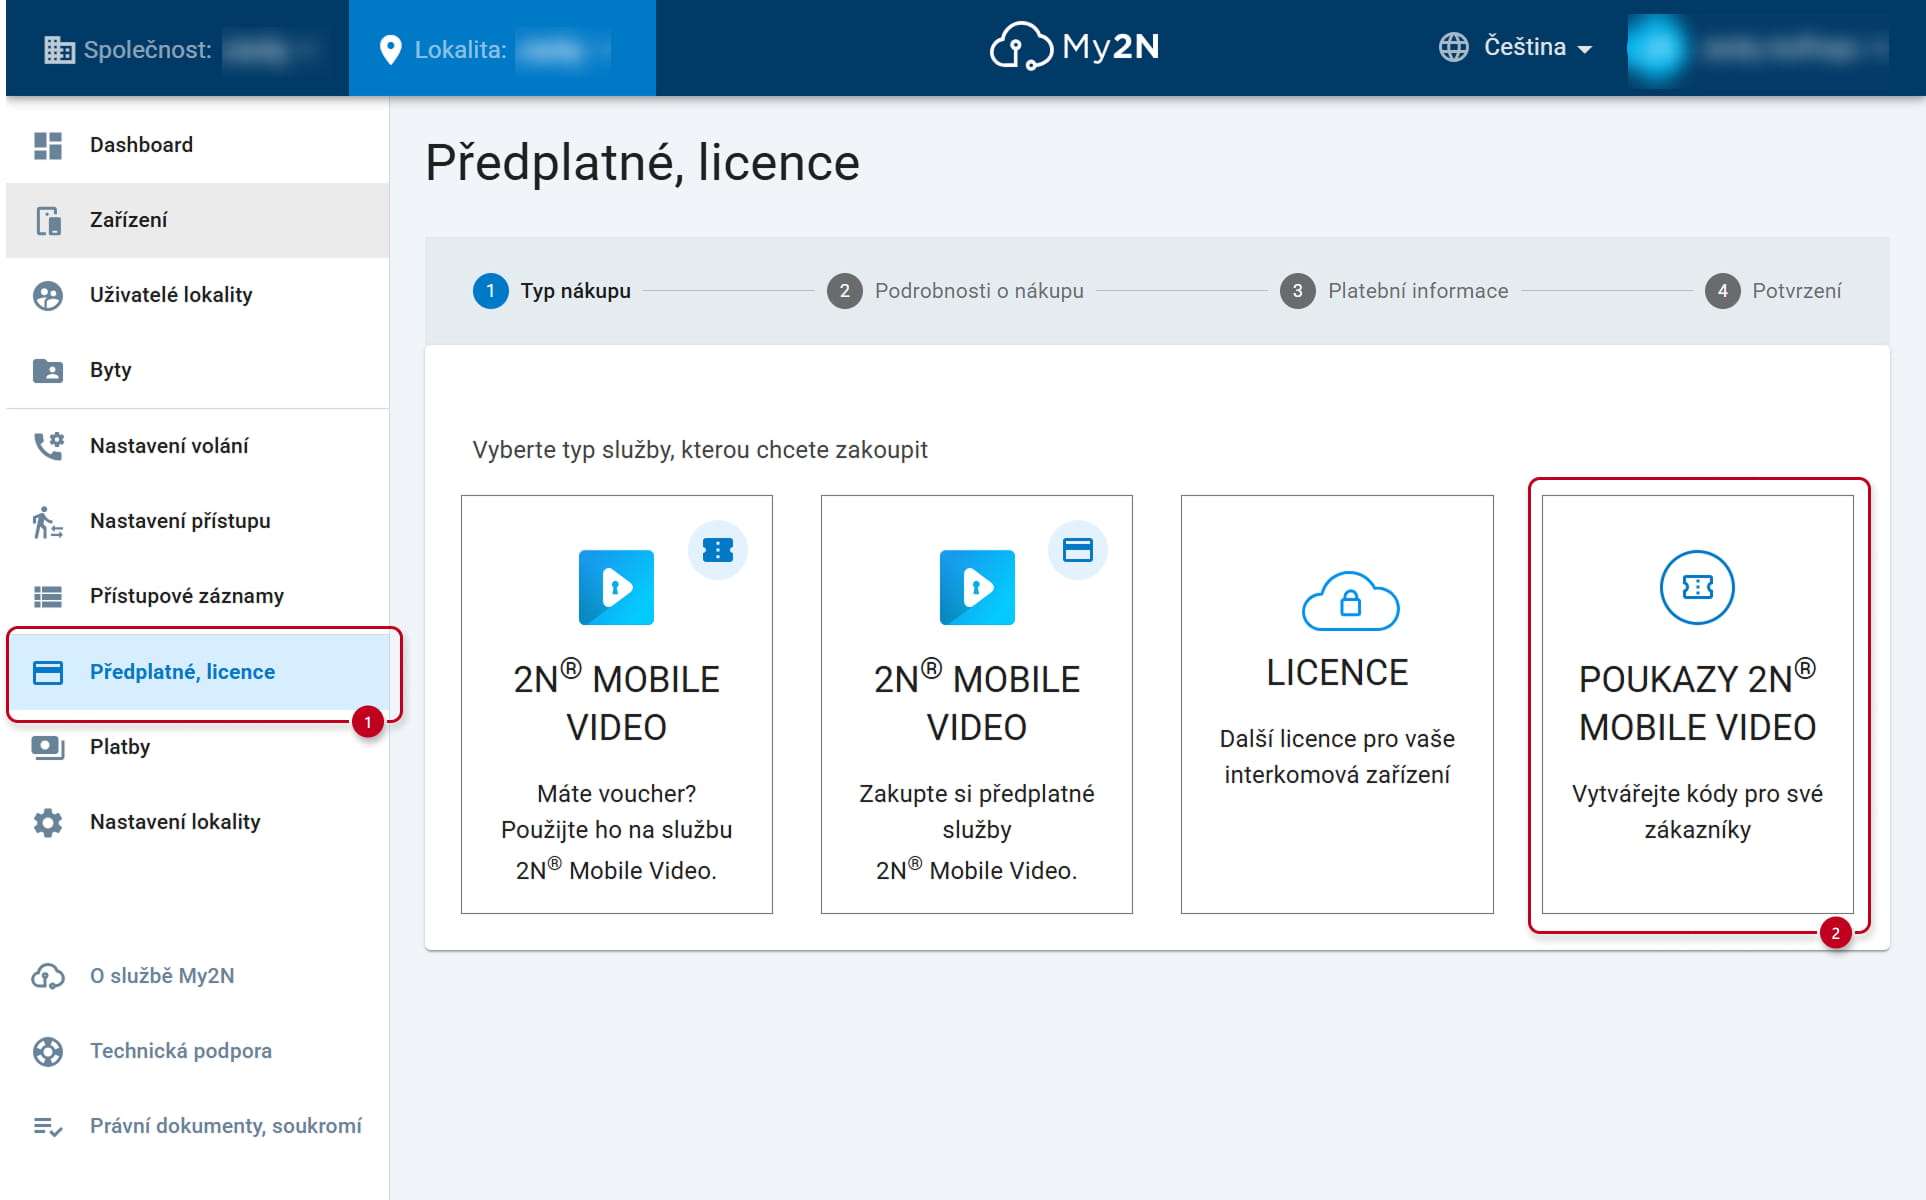Image resolution: width=1926 pixels, height=1200 pixels.
Task: Open Nastavení lokality settings
Action: pyautogui.click(x=197, y=822)
